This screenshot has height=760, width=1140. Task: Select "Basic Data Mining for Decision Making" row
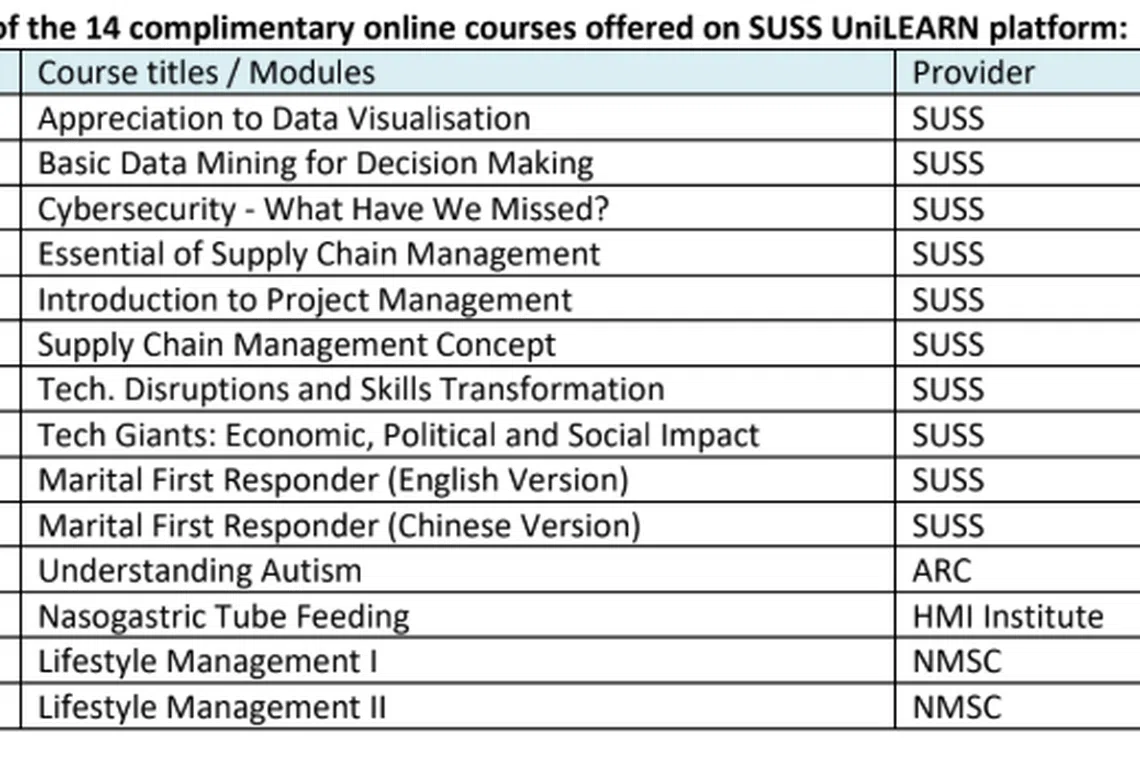pos(315,163)
